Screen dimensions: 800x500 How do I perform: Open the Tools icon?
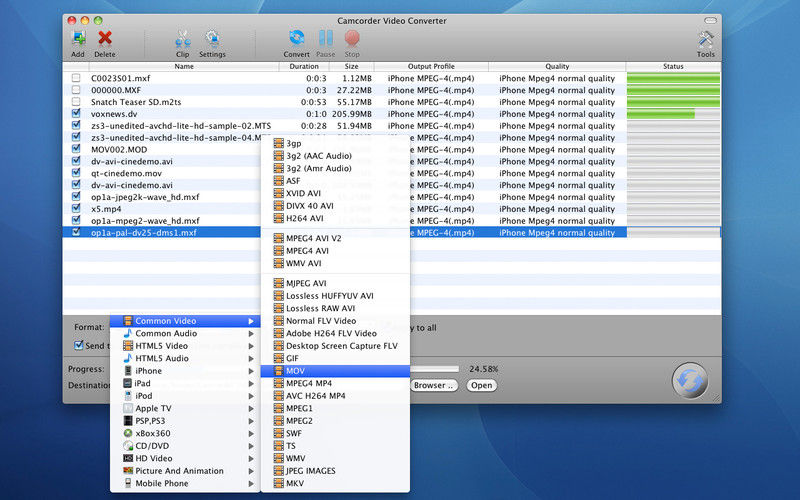[706, 40]
